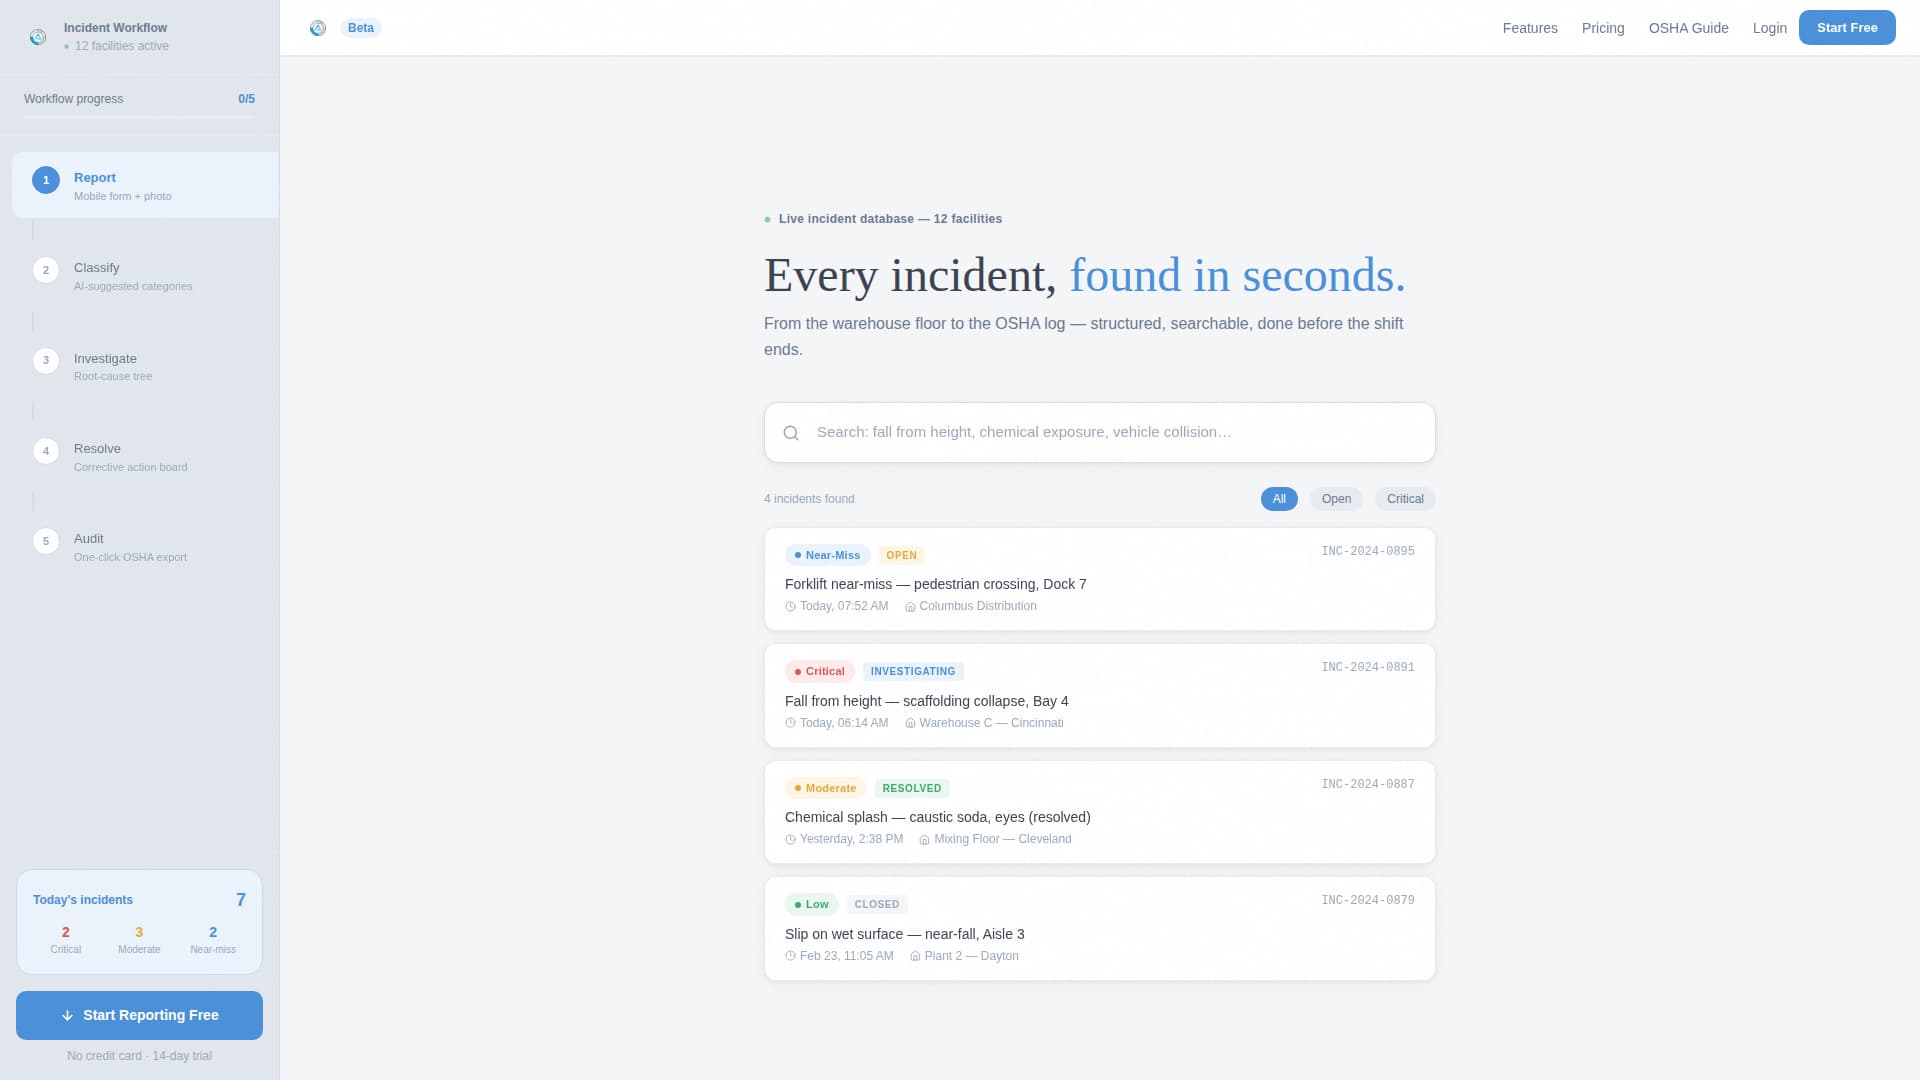Click the No credit card 14-day trial note
1920x1080 pixels.
tap(139, 1057)
